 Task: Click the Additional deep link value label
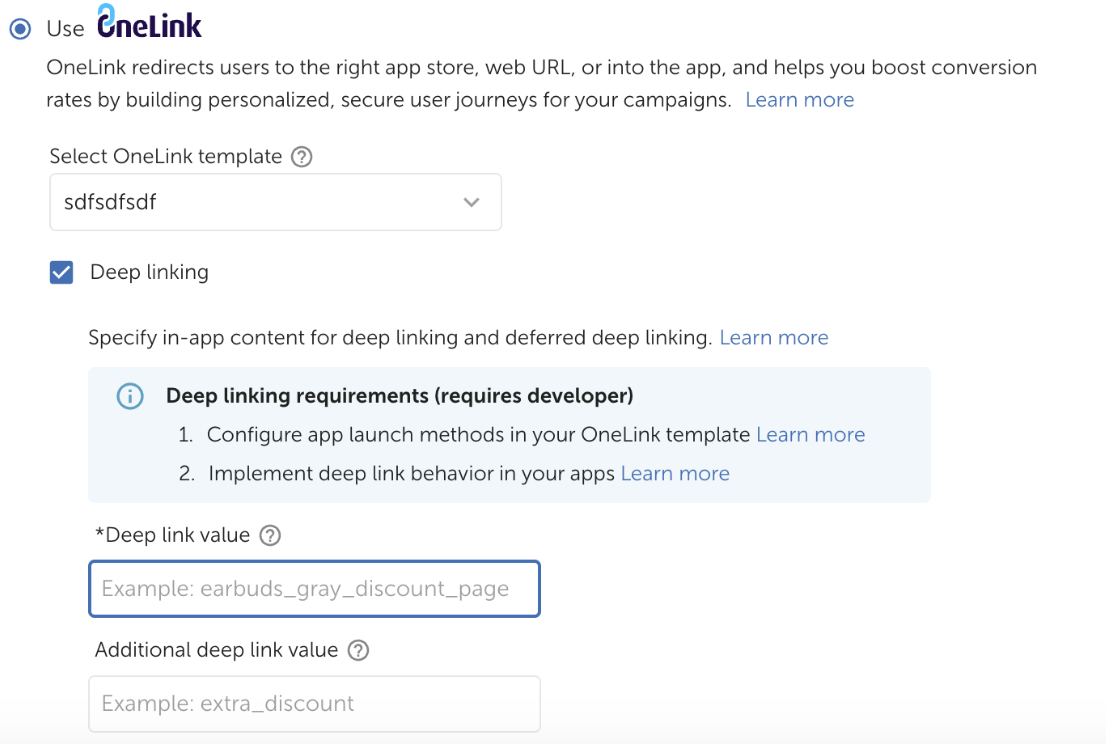tap(217, 650)
